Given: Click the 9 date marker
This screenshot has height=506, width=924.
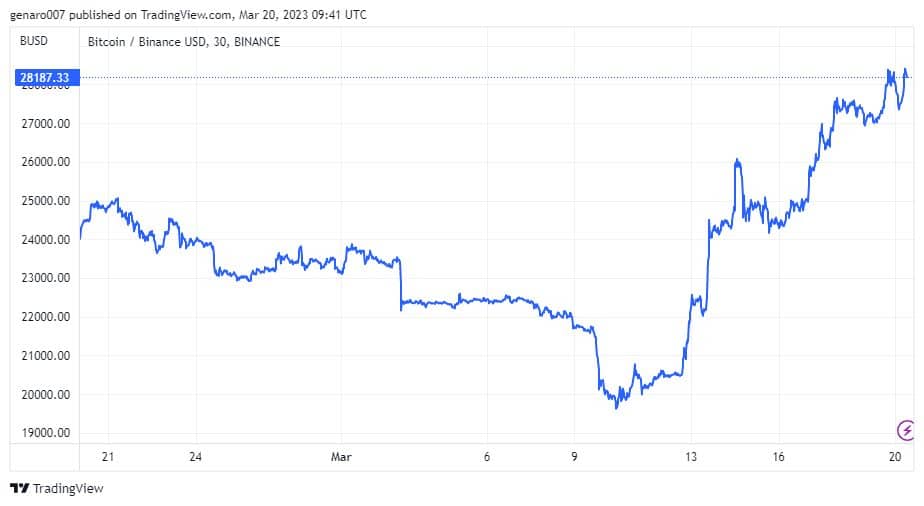Looking at the screenshot, I should click(574, 457).
